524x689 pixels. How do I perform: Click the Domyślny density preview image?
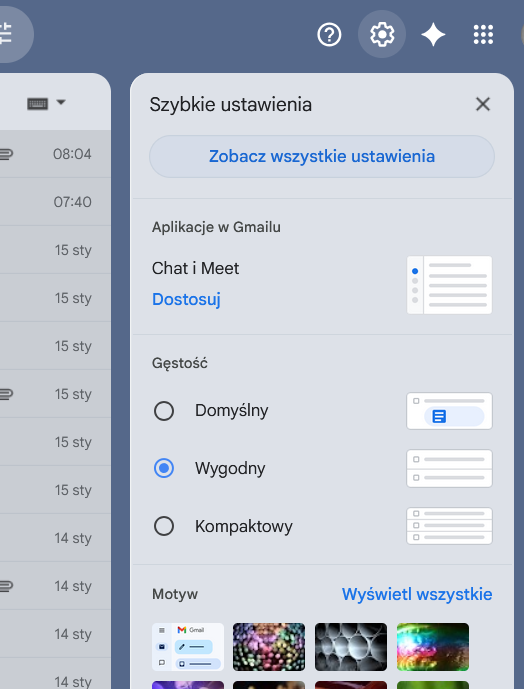coord(449,411)
